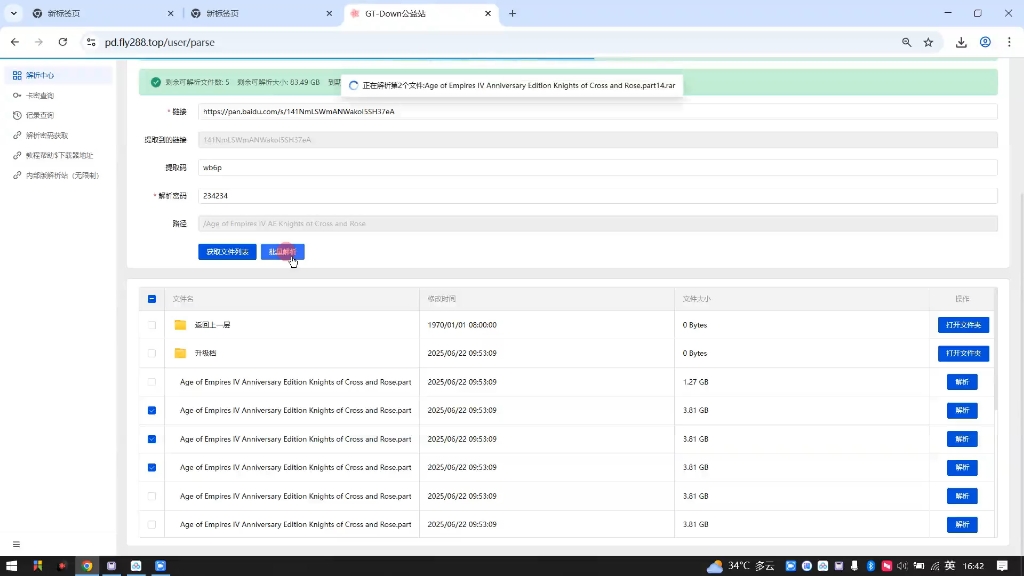Open the Windows Start button
This screenshot has height=576, width=1024.
point(11,566)
